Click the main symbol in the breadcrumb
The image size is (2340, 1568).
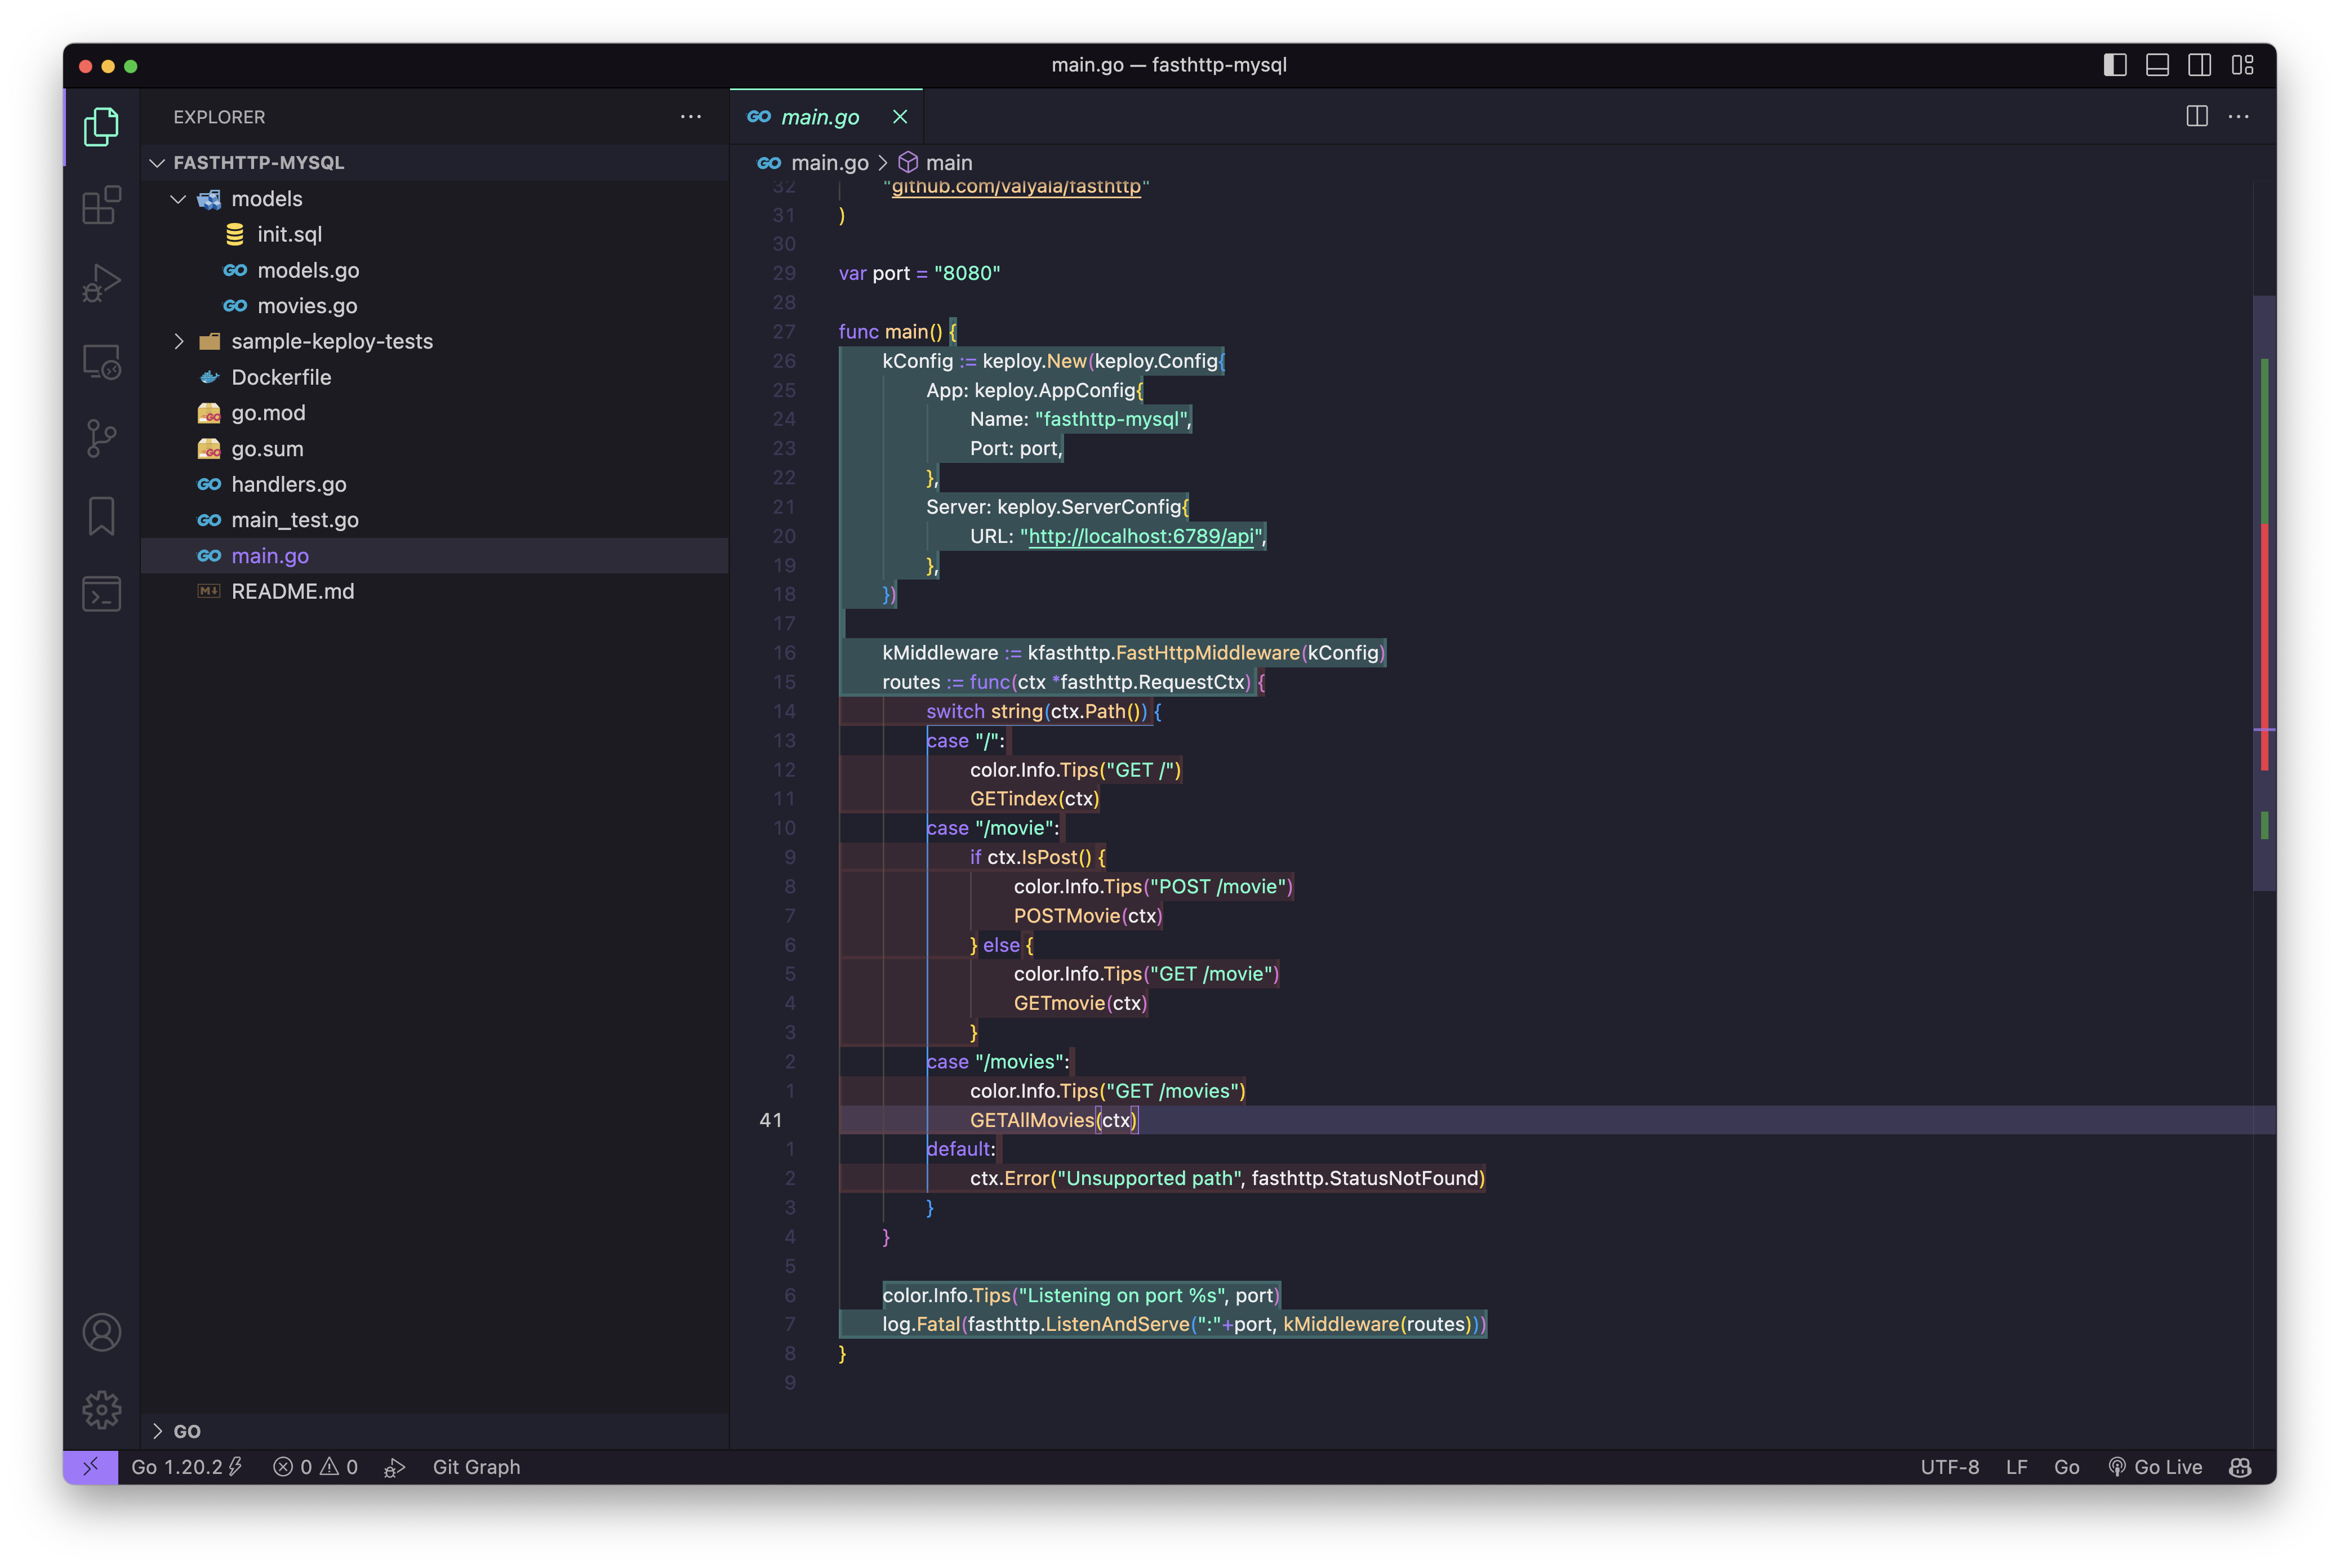pyautogui.click(x=948, y=162)
